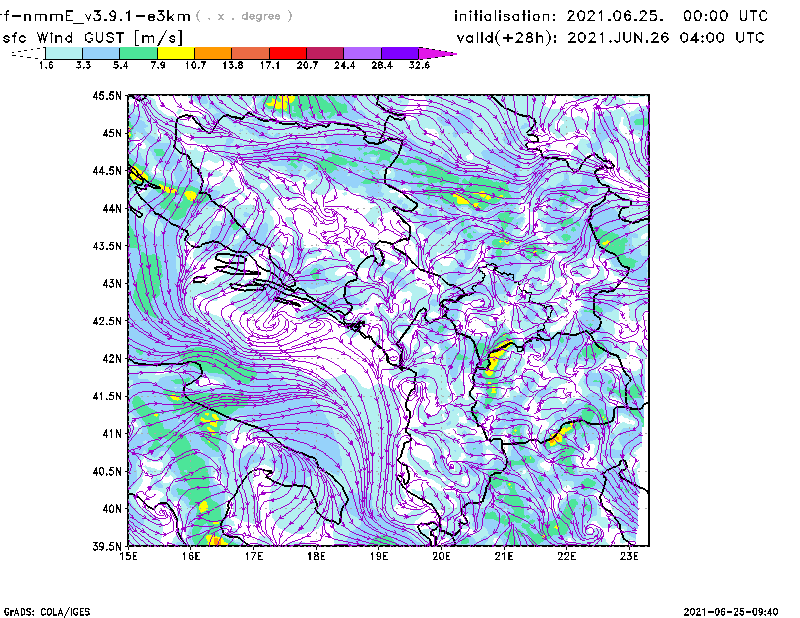
Task: Select the light blue 3.3–5.4 legend swatch
Action: click(x=101, y=53)
